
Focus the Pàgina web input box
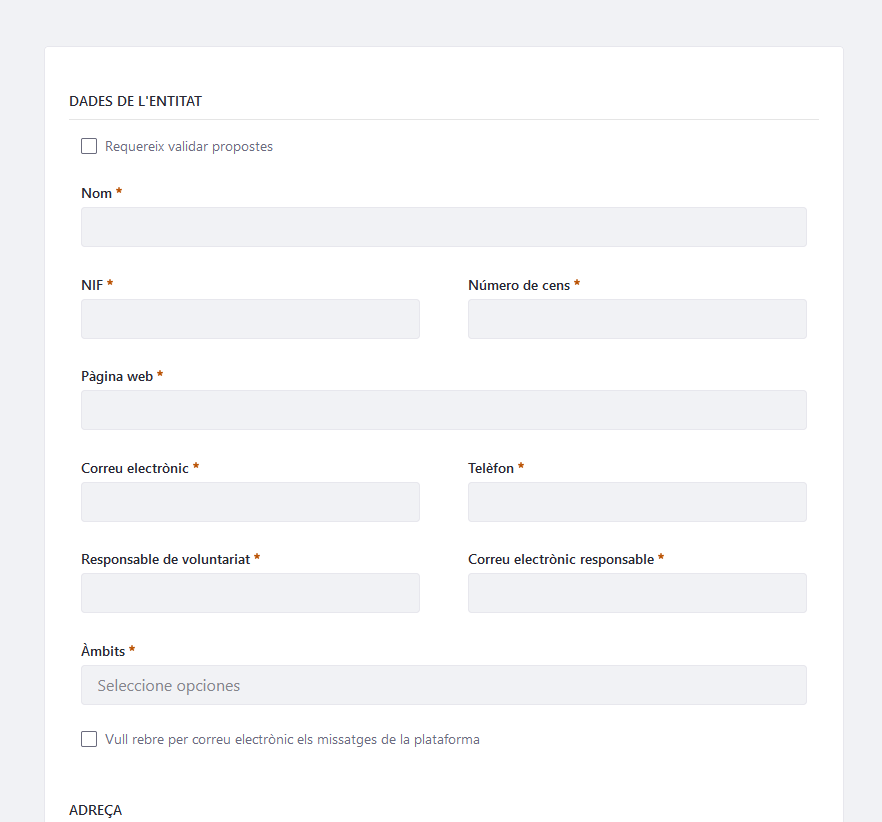(x=444, y=410)
